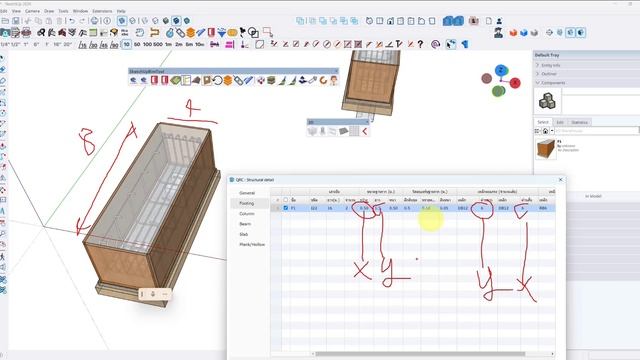640x360 pixels.
Task: Select the 50 scale preset
Action: pos(137,44)
